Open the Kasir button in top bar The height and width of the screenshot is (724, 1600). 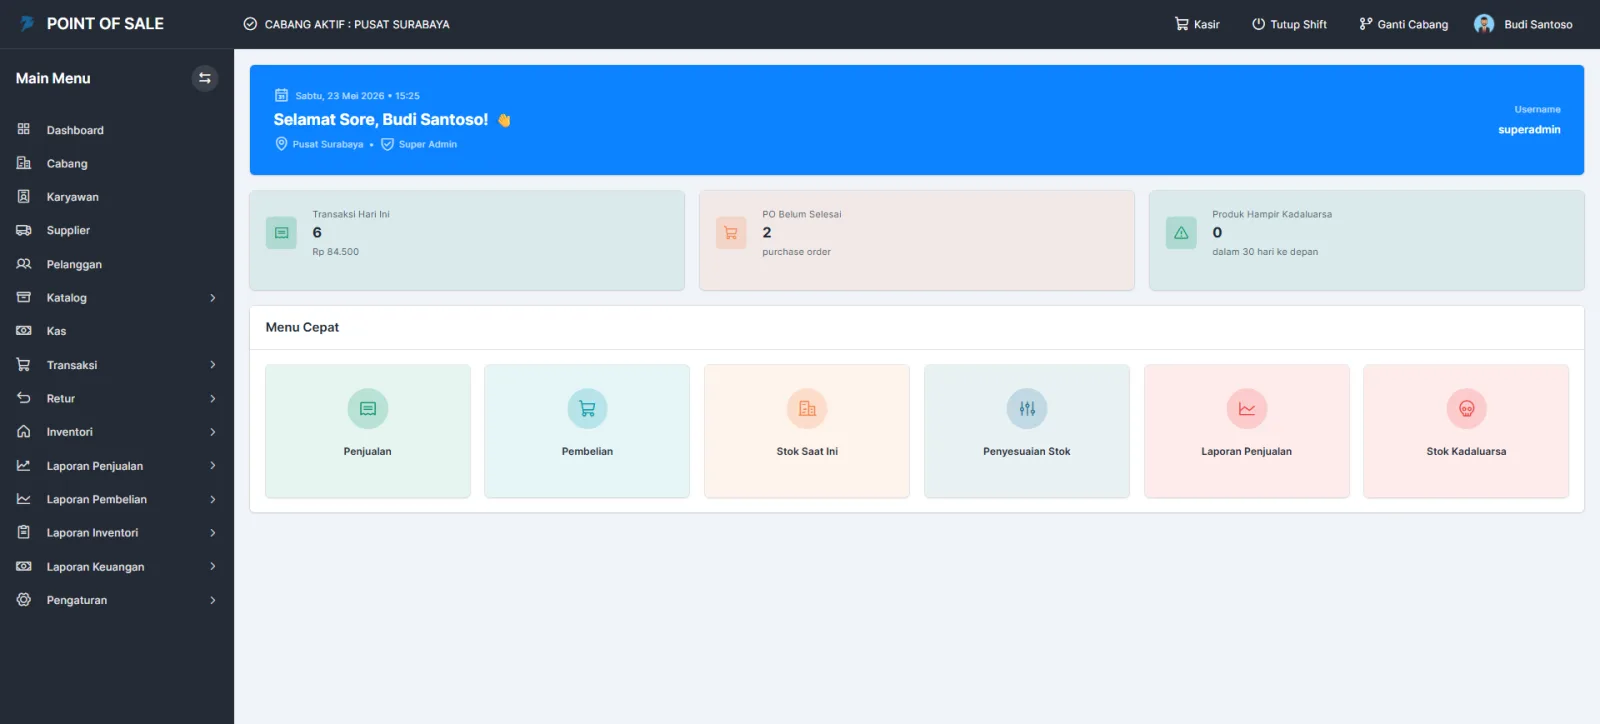pos(1197,24)
